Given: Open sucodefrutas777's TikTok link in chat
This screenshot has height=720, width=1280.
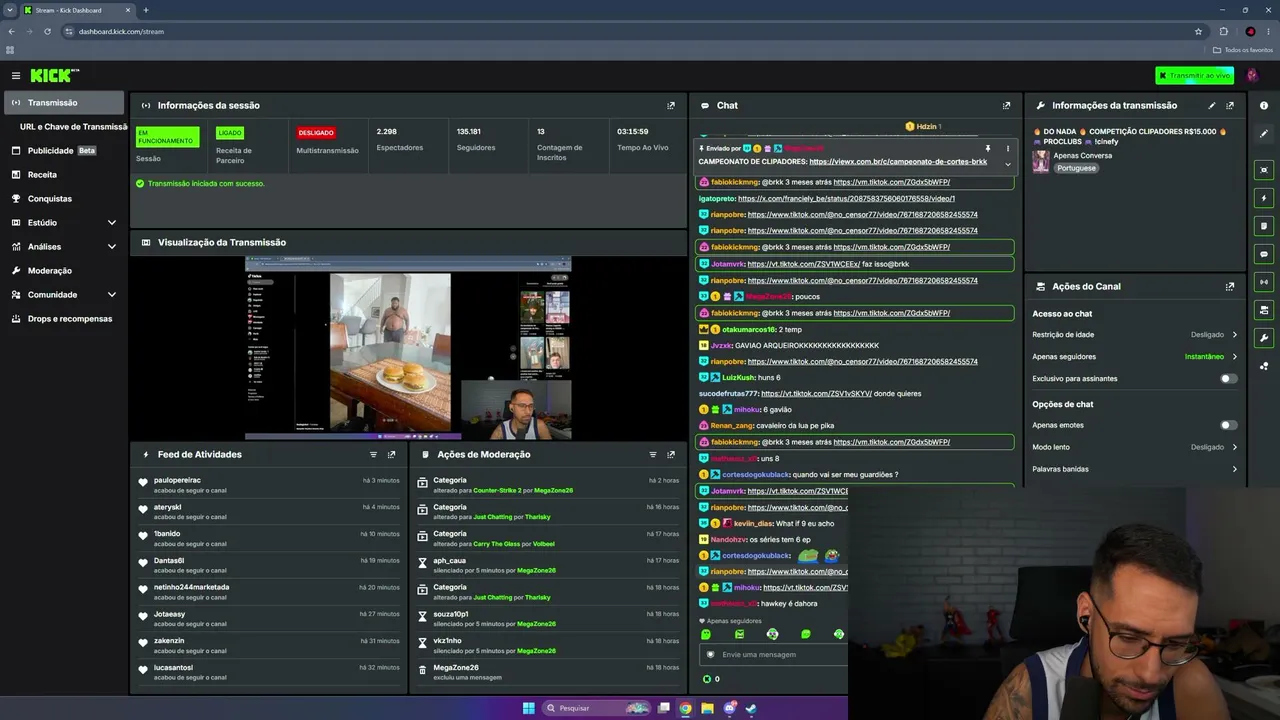Looking at the screenshot, I should point(816,394).
